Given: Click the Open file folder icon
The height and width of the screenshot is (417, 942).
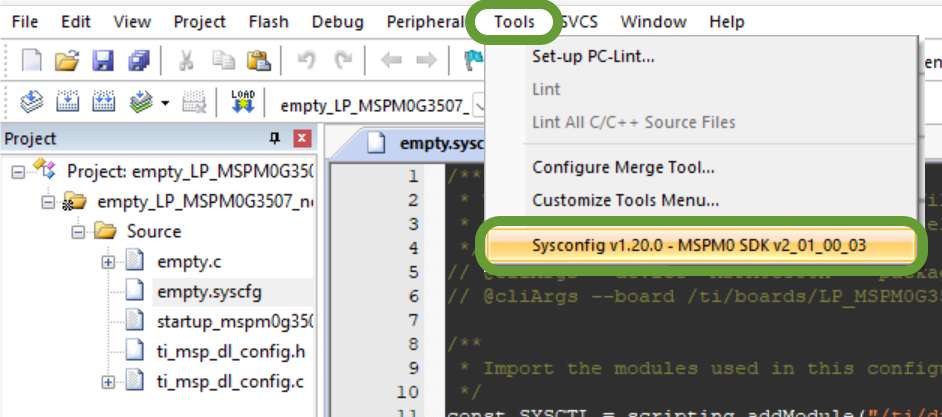Looking at the screenshot, I should pyautogui.click(x=67, y=60).
